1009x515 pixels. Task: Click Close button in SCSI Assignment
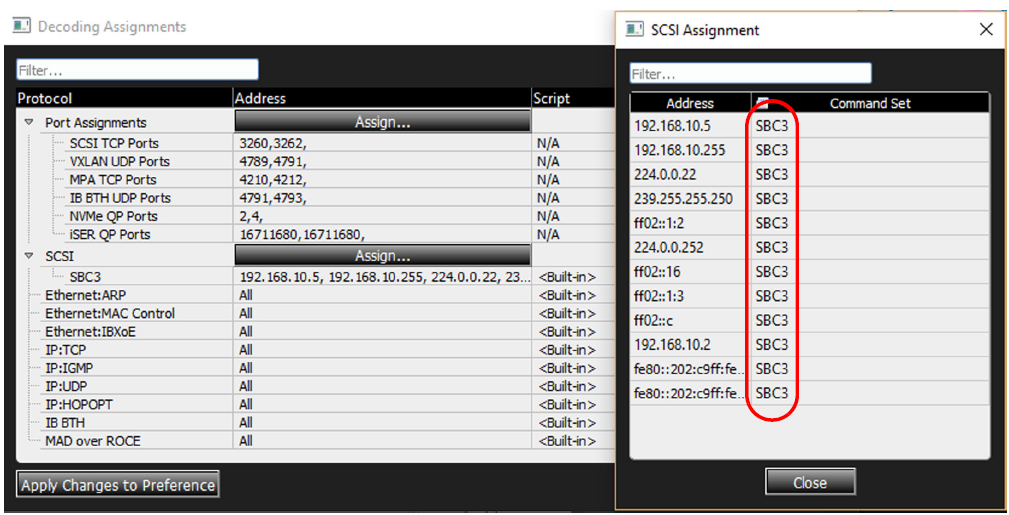click(x=810, y=482)
